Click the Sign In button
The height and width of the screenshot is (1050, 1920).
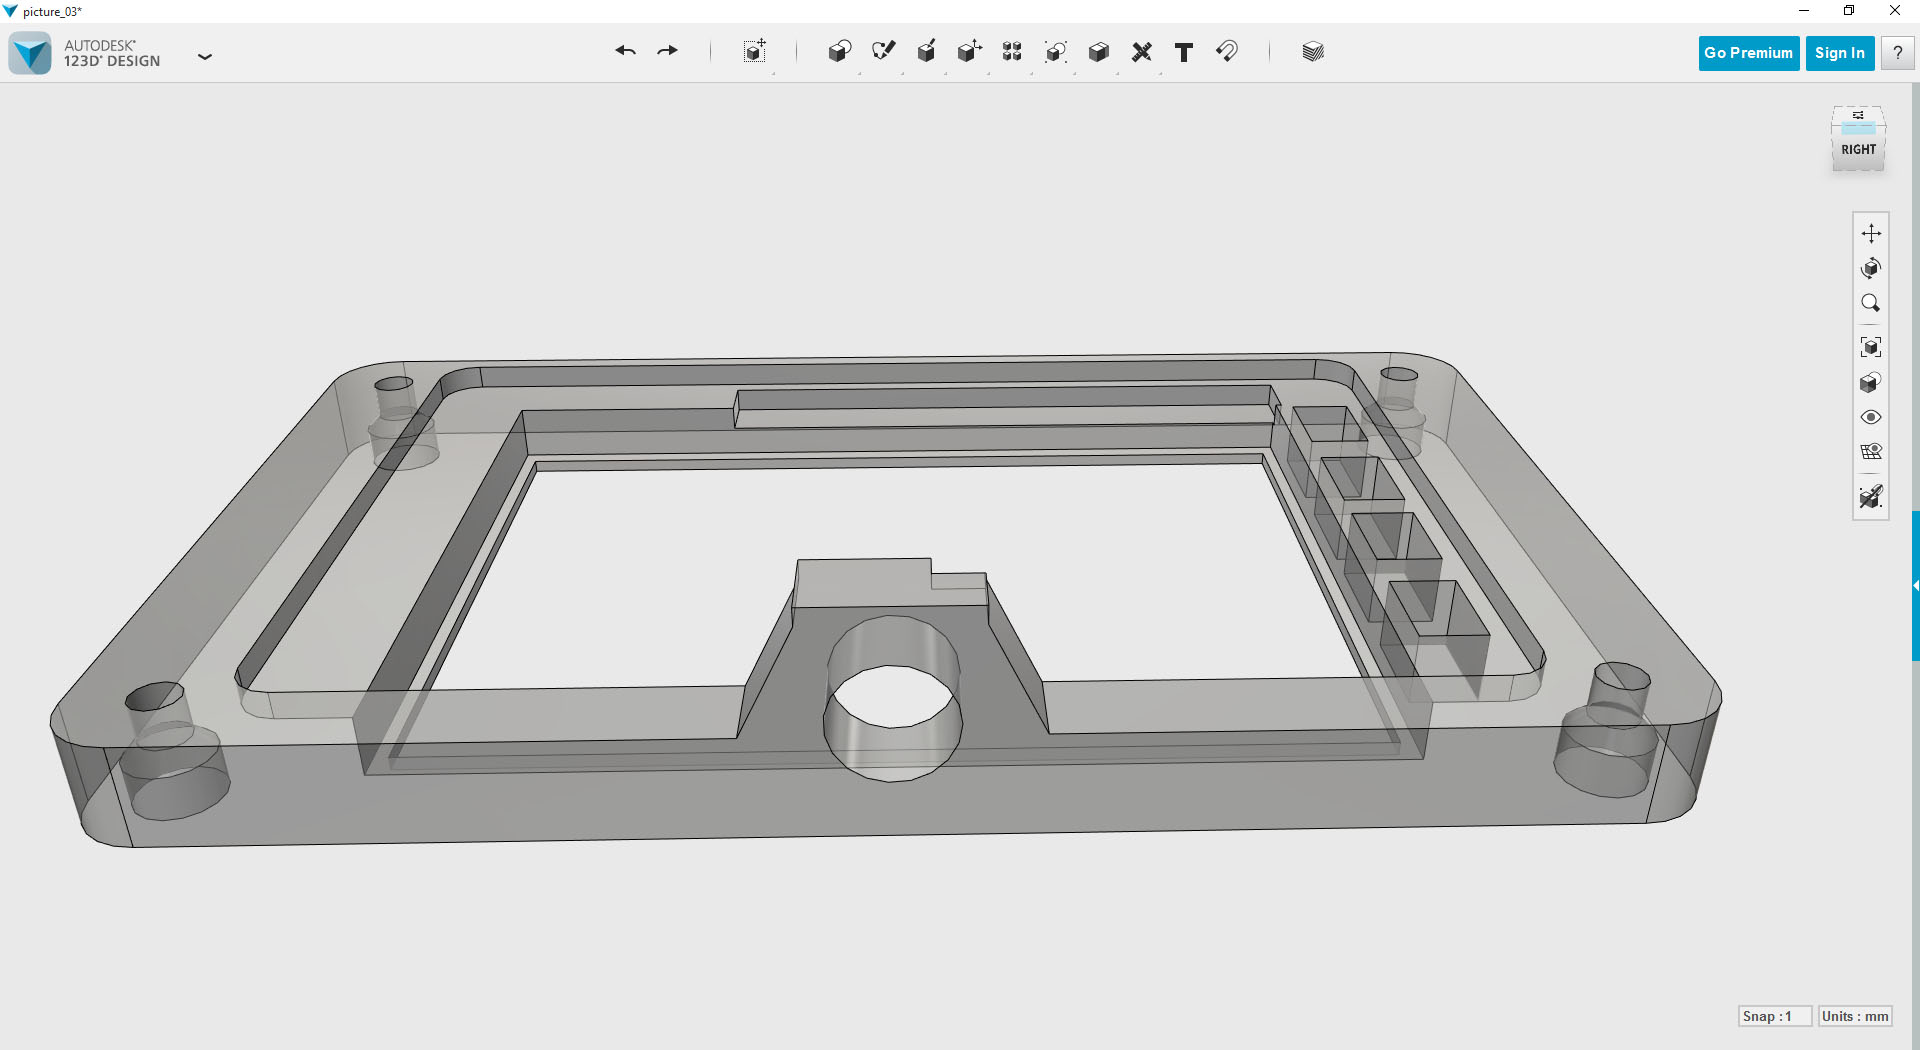[x=1840, y=53]
